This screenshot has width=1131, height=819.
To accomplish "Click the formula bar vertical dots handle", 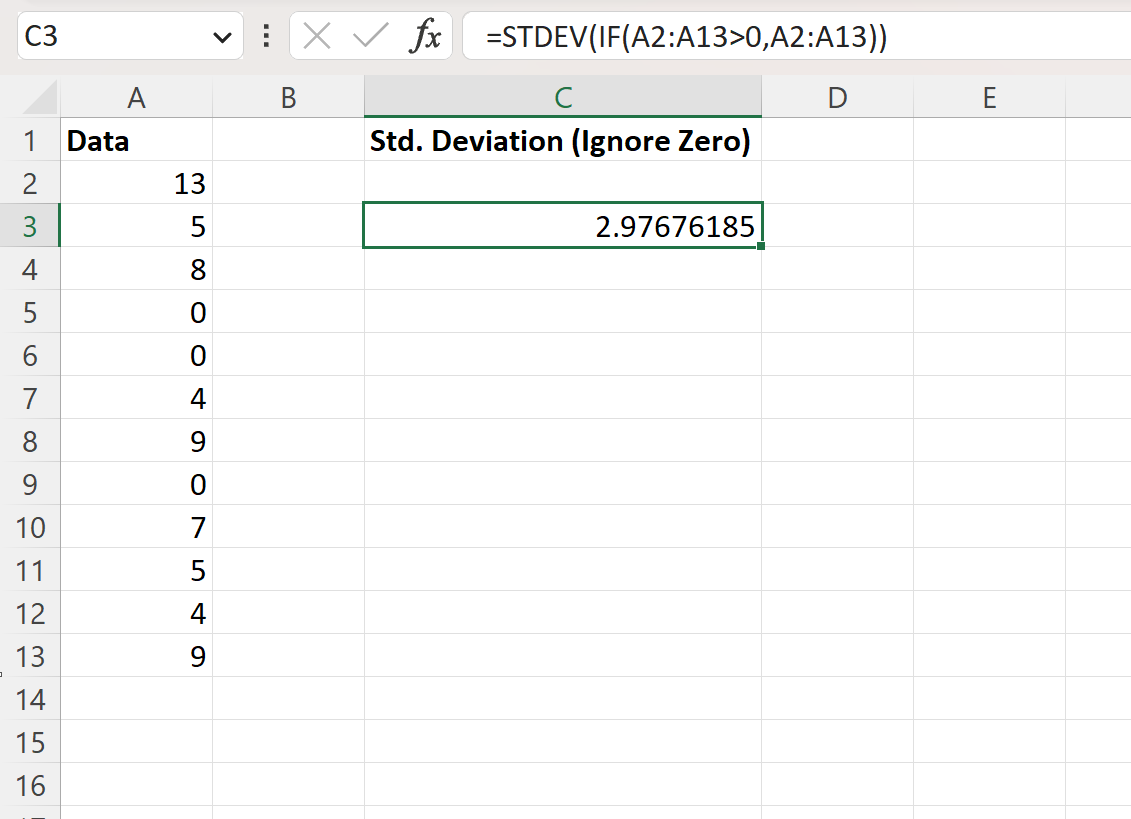I will point(266,37).
